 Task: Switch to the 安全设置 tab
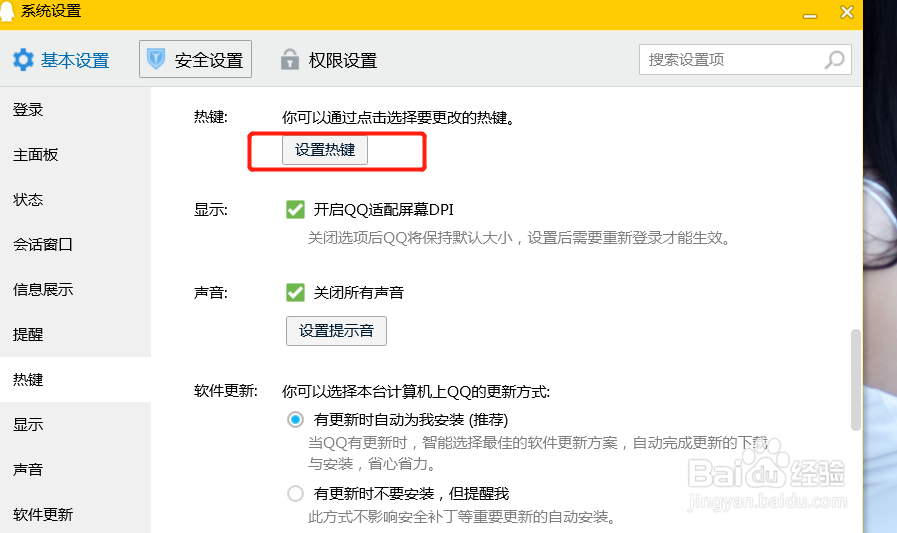[x=195, y=59]
